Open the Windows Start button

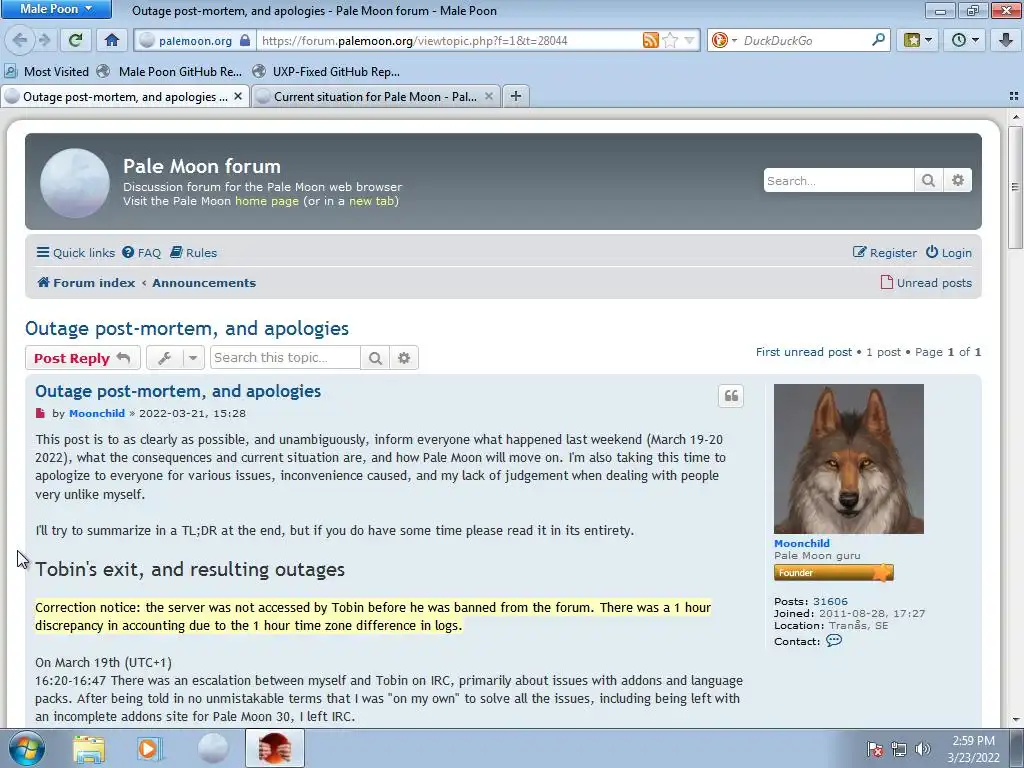tap(27, 748)
